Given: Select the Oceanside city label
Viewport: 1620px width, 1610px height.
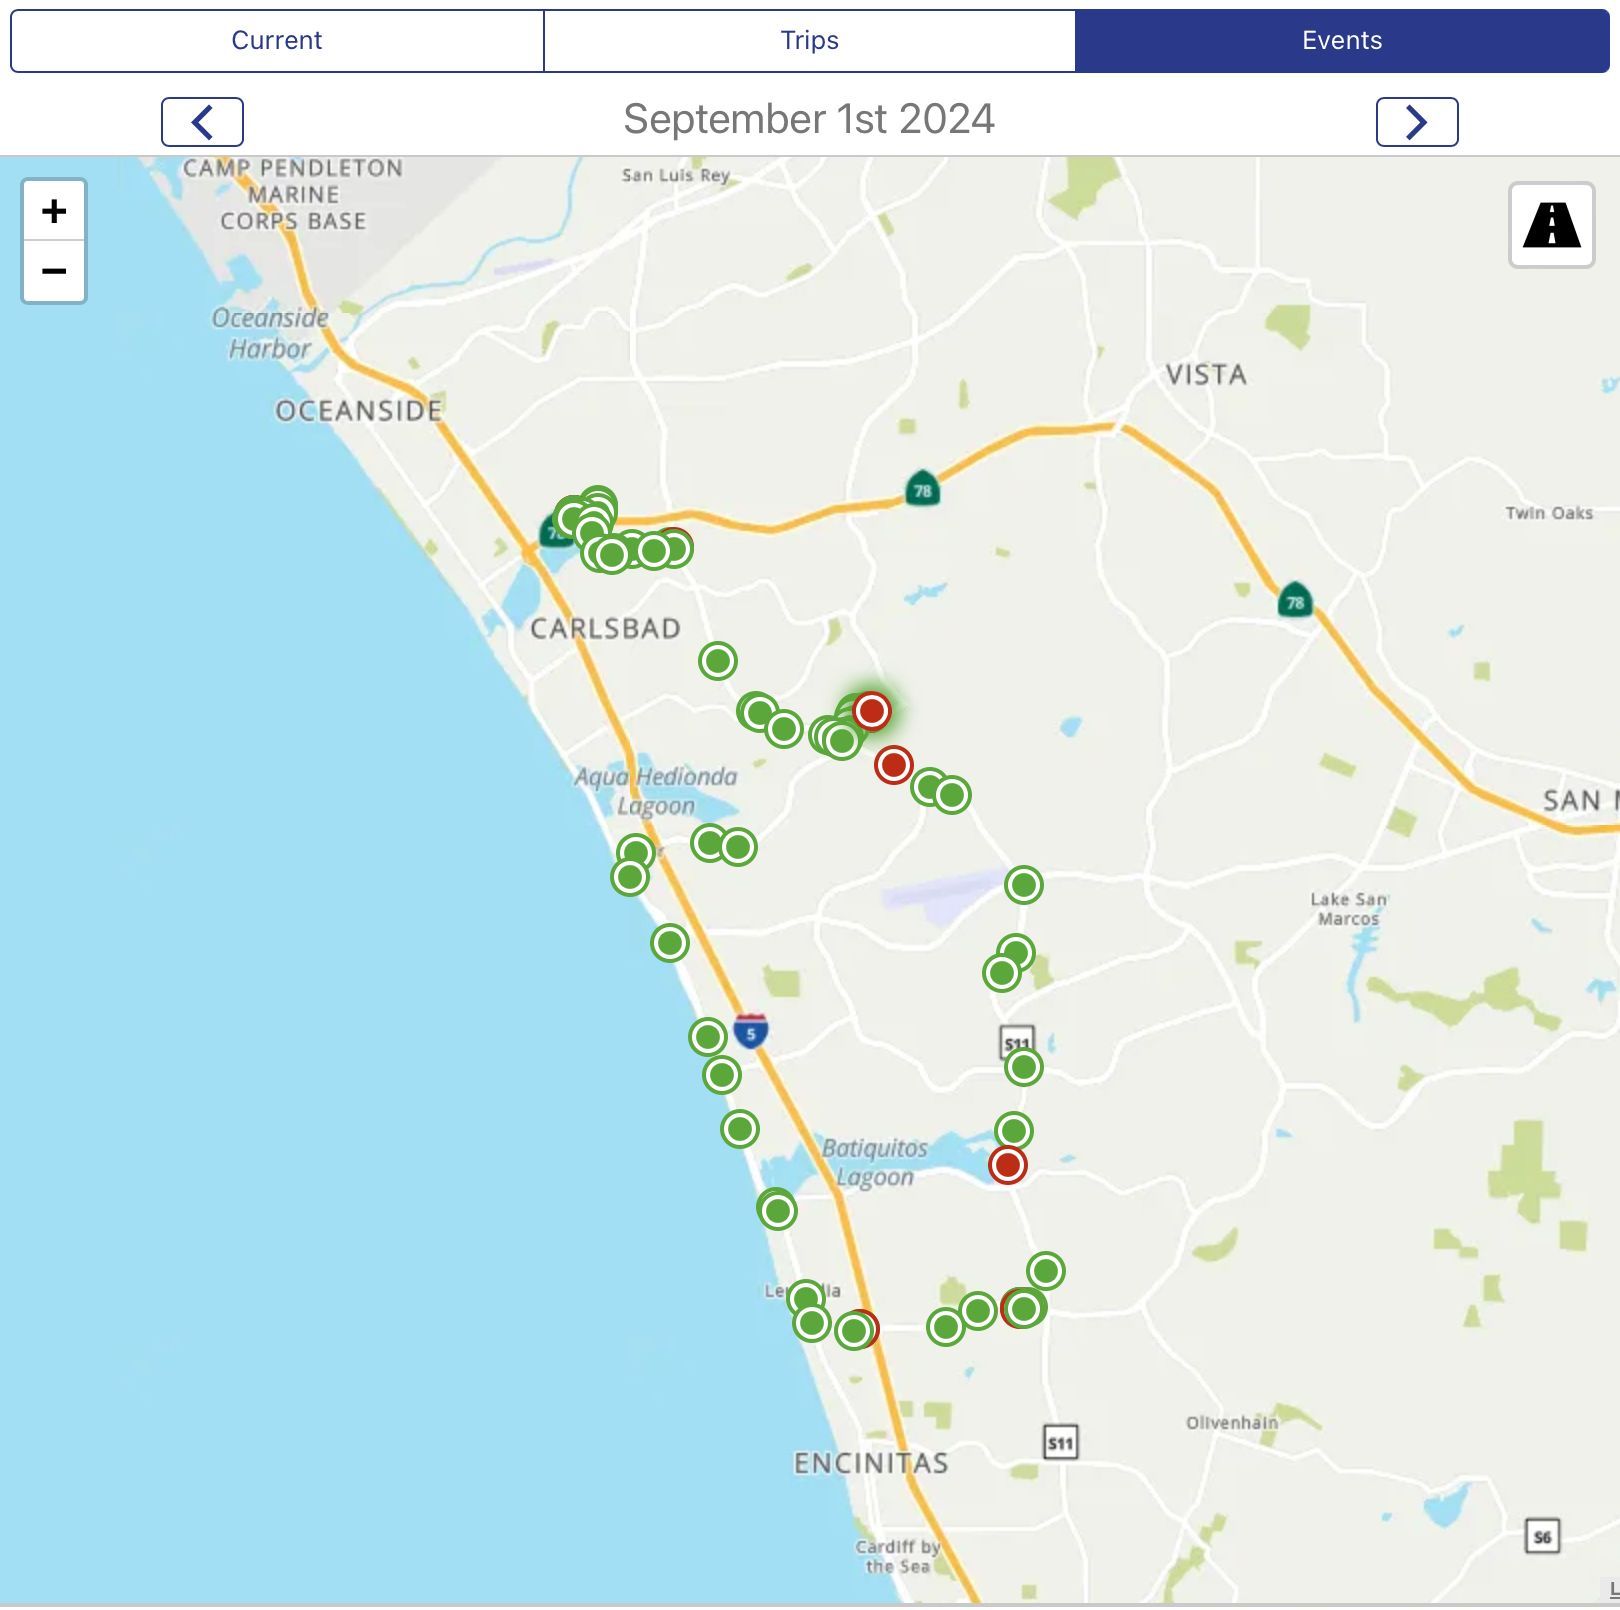Looking at the screenshot, I should pyautogui.click(x=358, y=411).
